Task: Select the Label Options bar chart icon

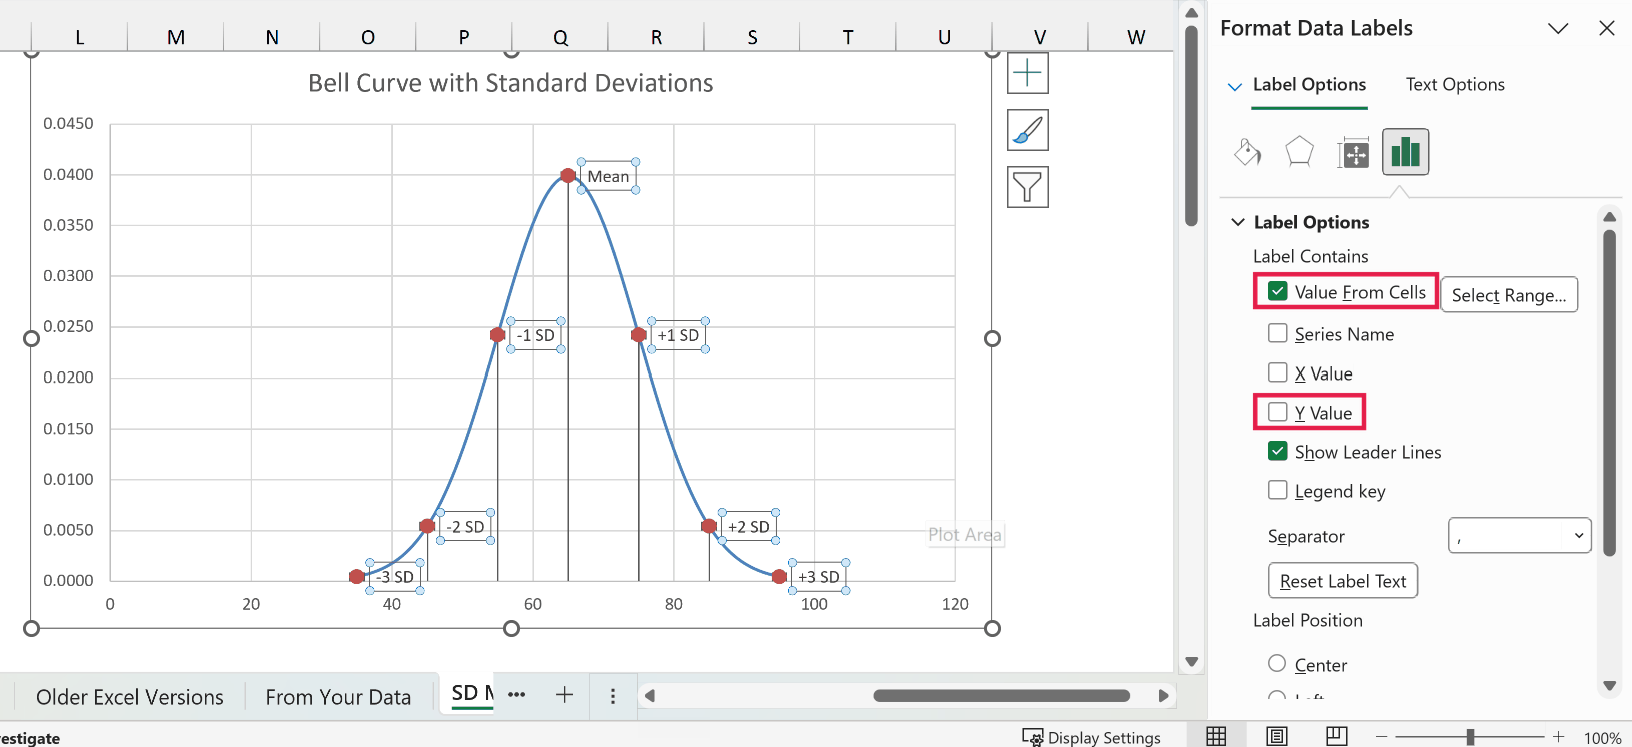Action: click(1405, 152)
